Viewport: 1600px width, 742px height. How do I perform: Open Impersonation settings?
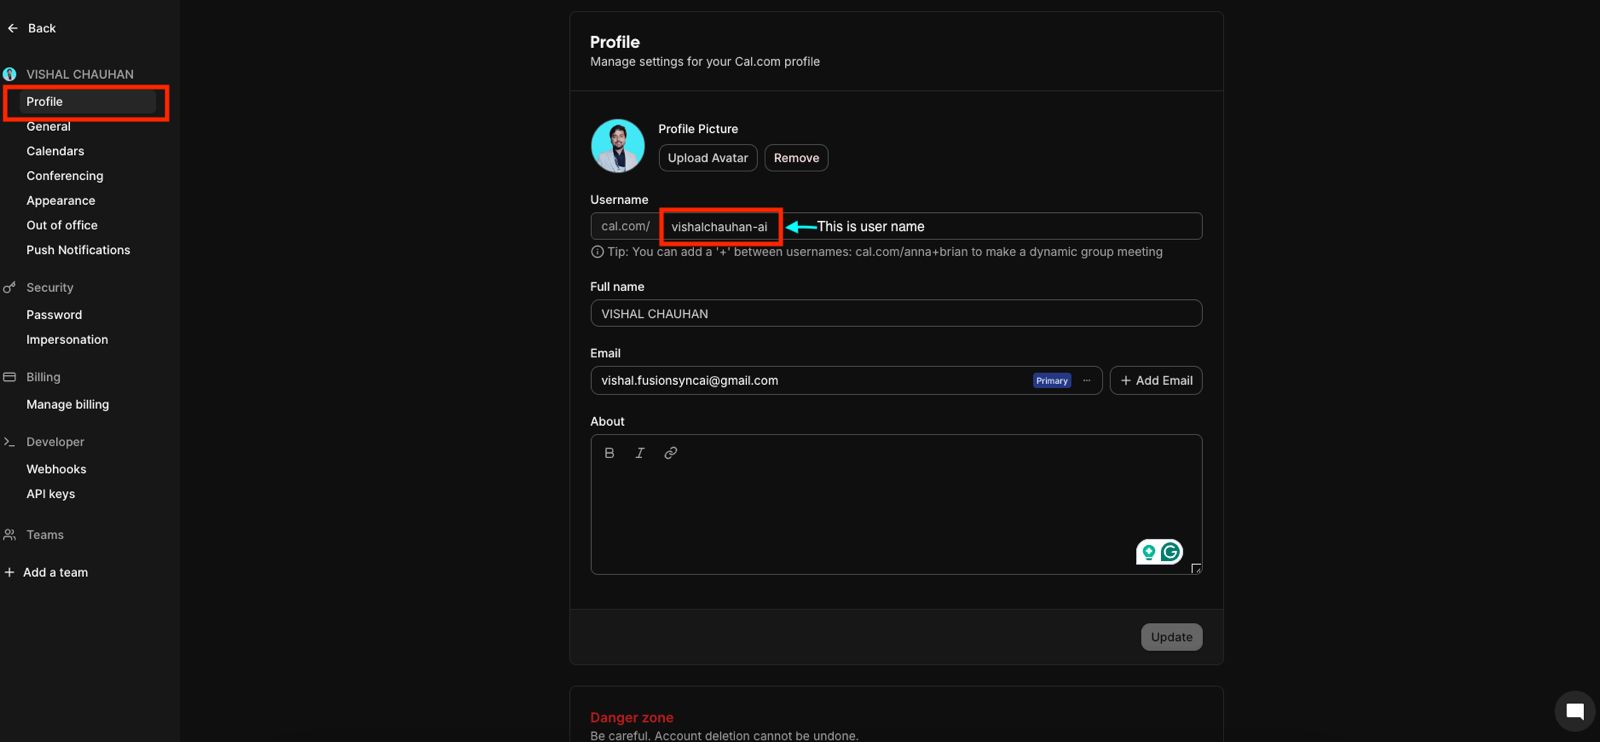67,340
